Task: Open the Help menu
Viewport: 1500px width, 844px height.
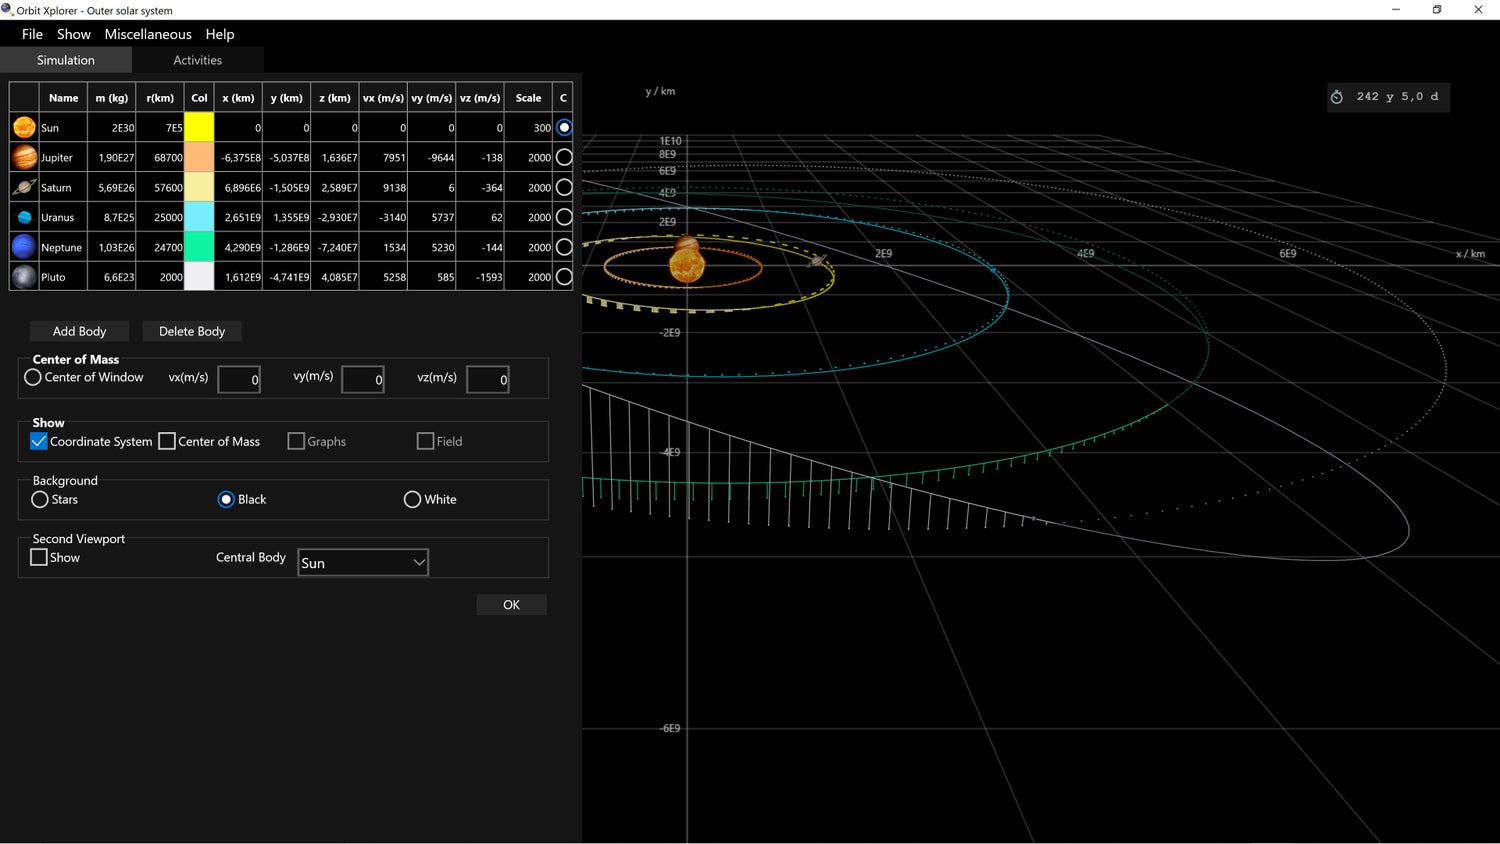Action: pos(220,34)
